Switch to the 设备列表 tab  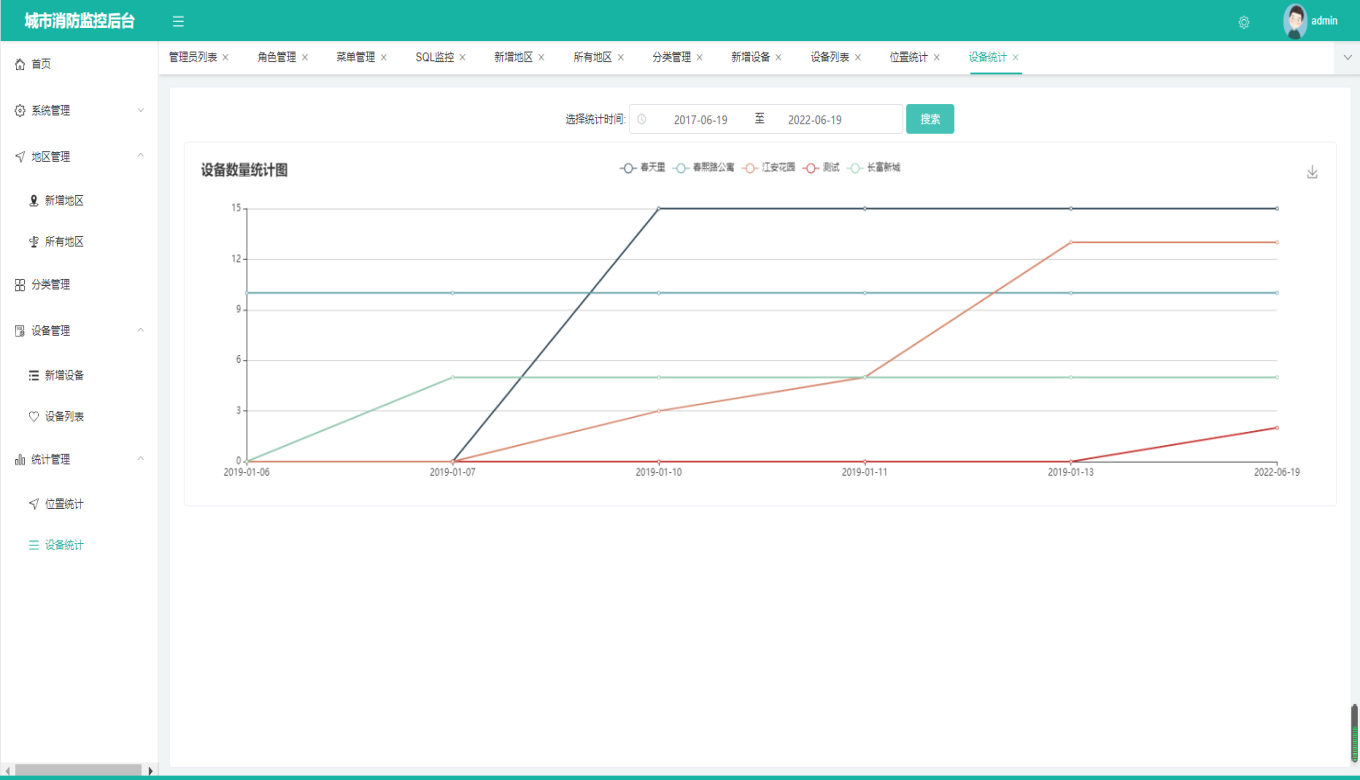[830, 57]
